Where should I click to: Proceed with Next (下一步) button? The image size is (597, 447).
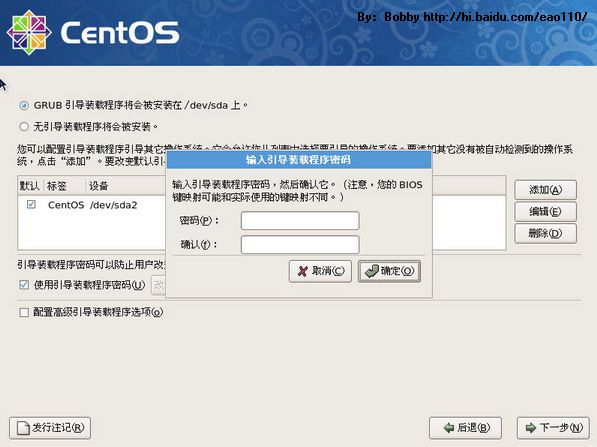553,428
